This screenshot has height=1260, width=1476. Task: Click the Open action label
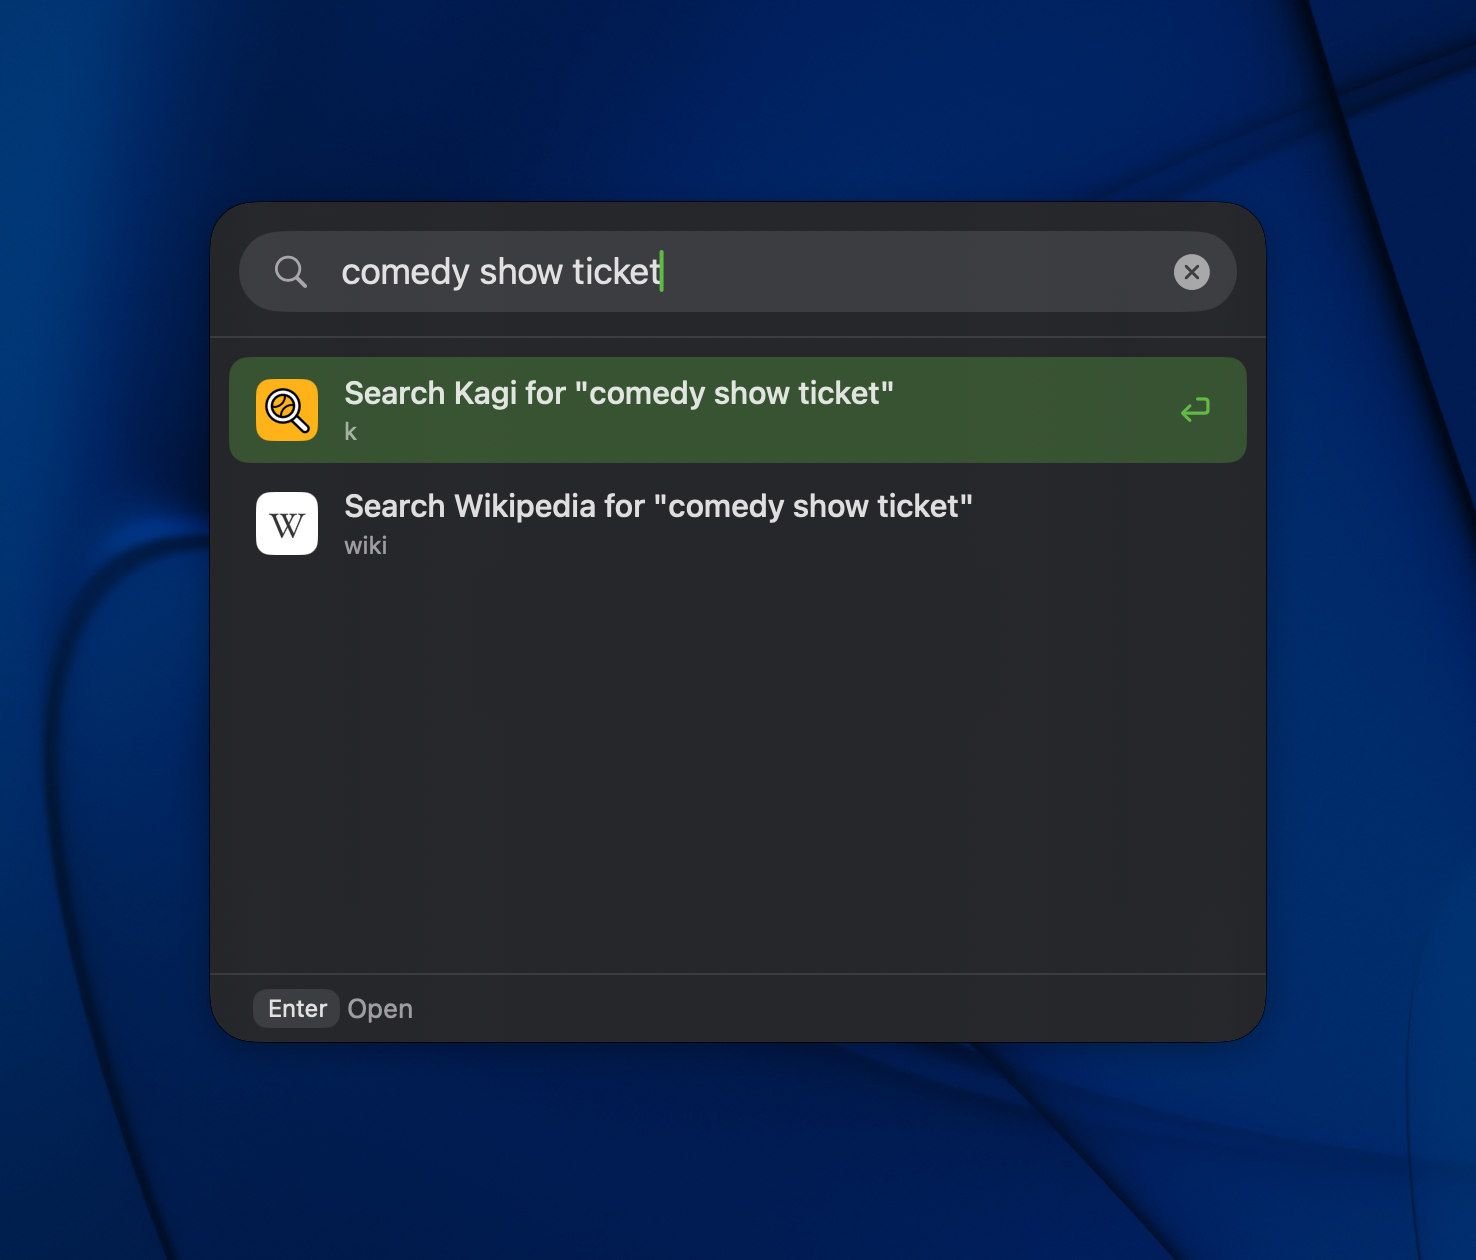[380, 1008]
